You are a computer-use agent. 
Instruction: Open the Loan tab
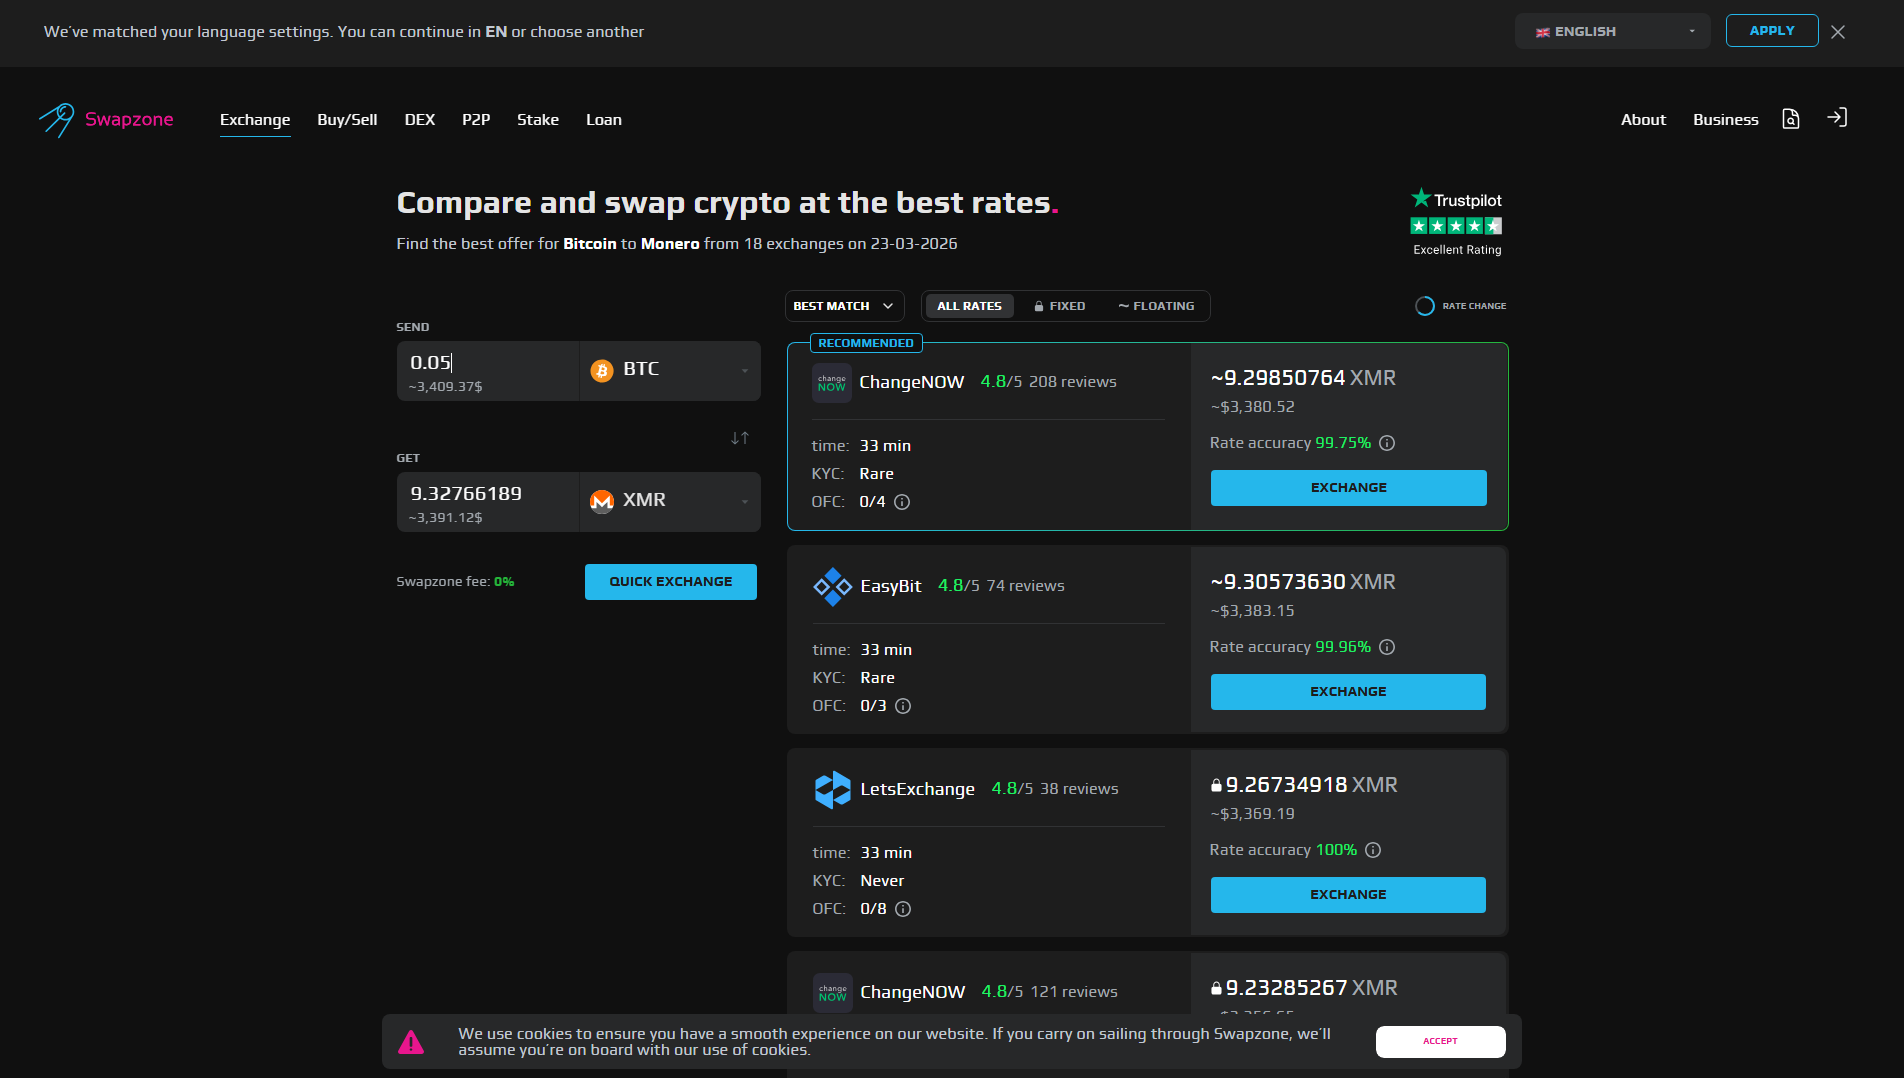point(604,120)
